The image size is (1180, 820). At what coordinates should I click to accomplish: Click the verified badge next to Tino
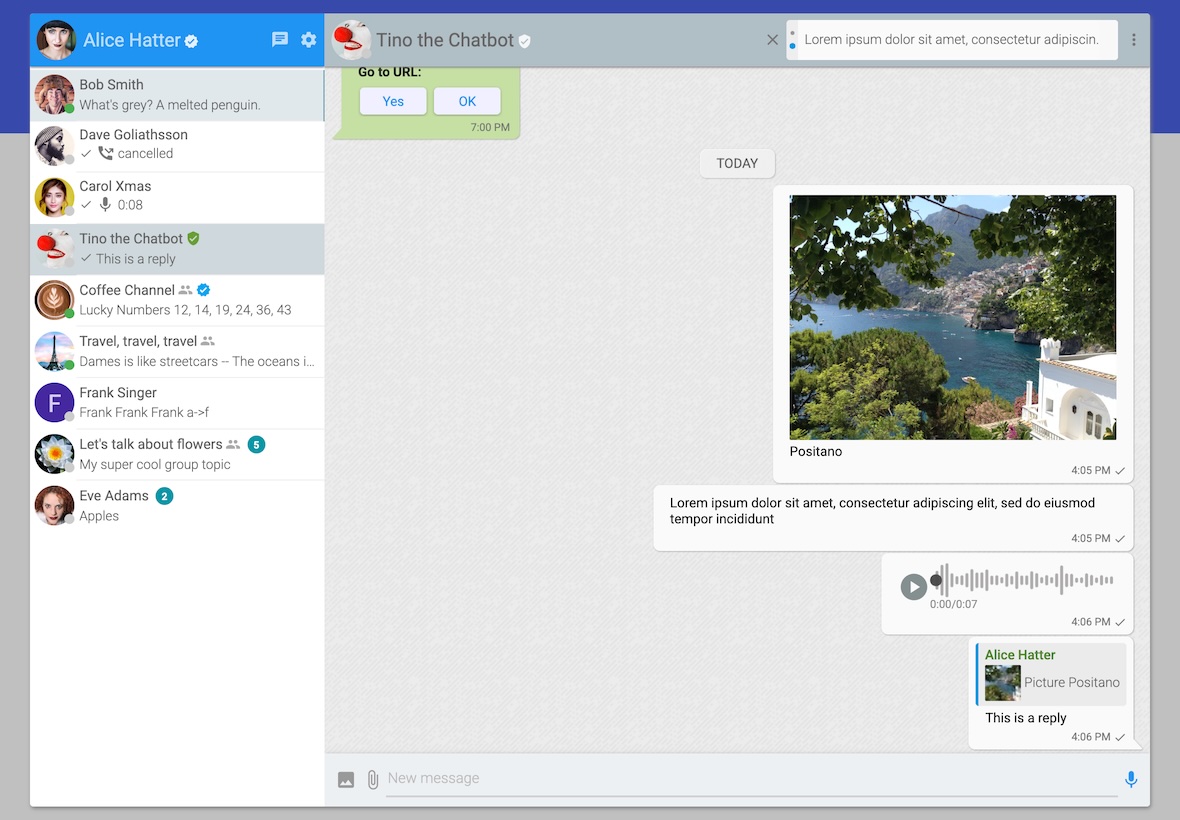click(524, 41)
